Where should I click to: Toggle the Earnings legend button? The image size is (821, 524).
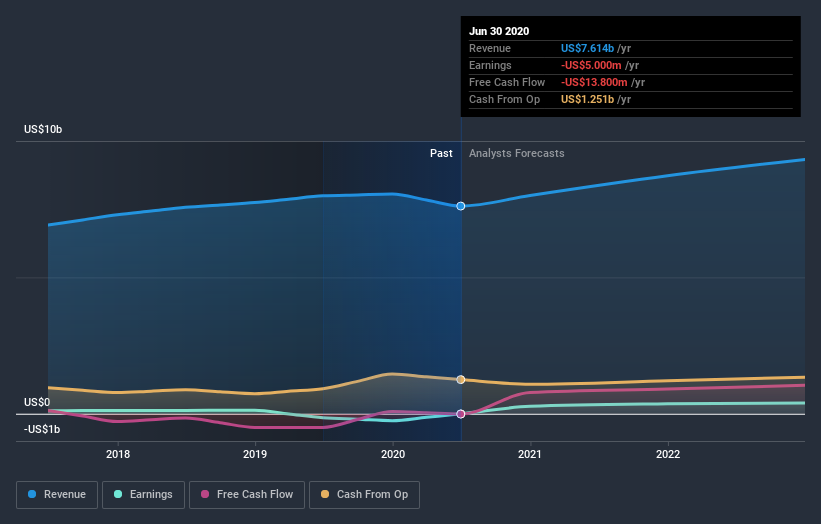pyautogui.click(x=143, y=495)
